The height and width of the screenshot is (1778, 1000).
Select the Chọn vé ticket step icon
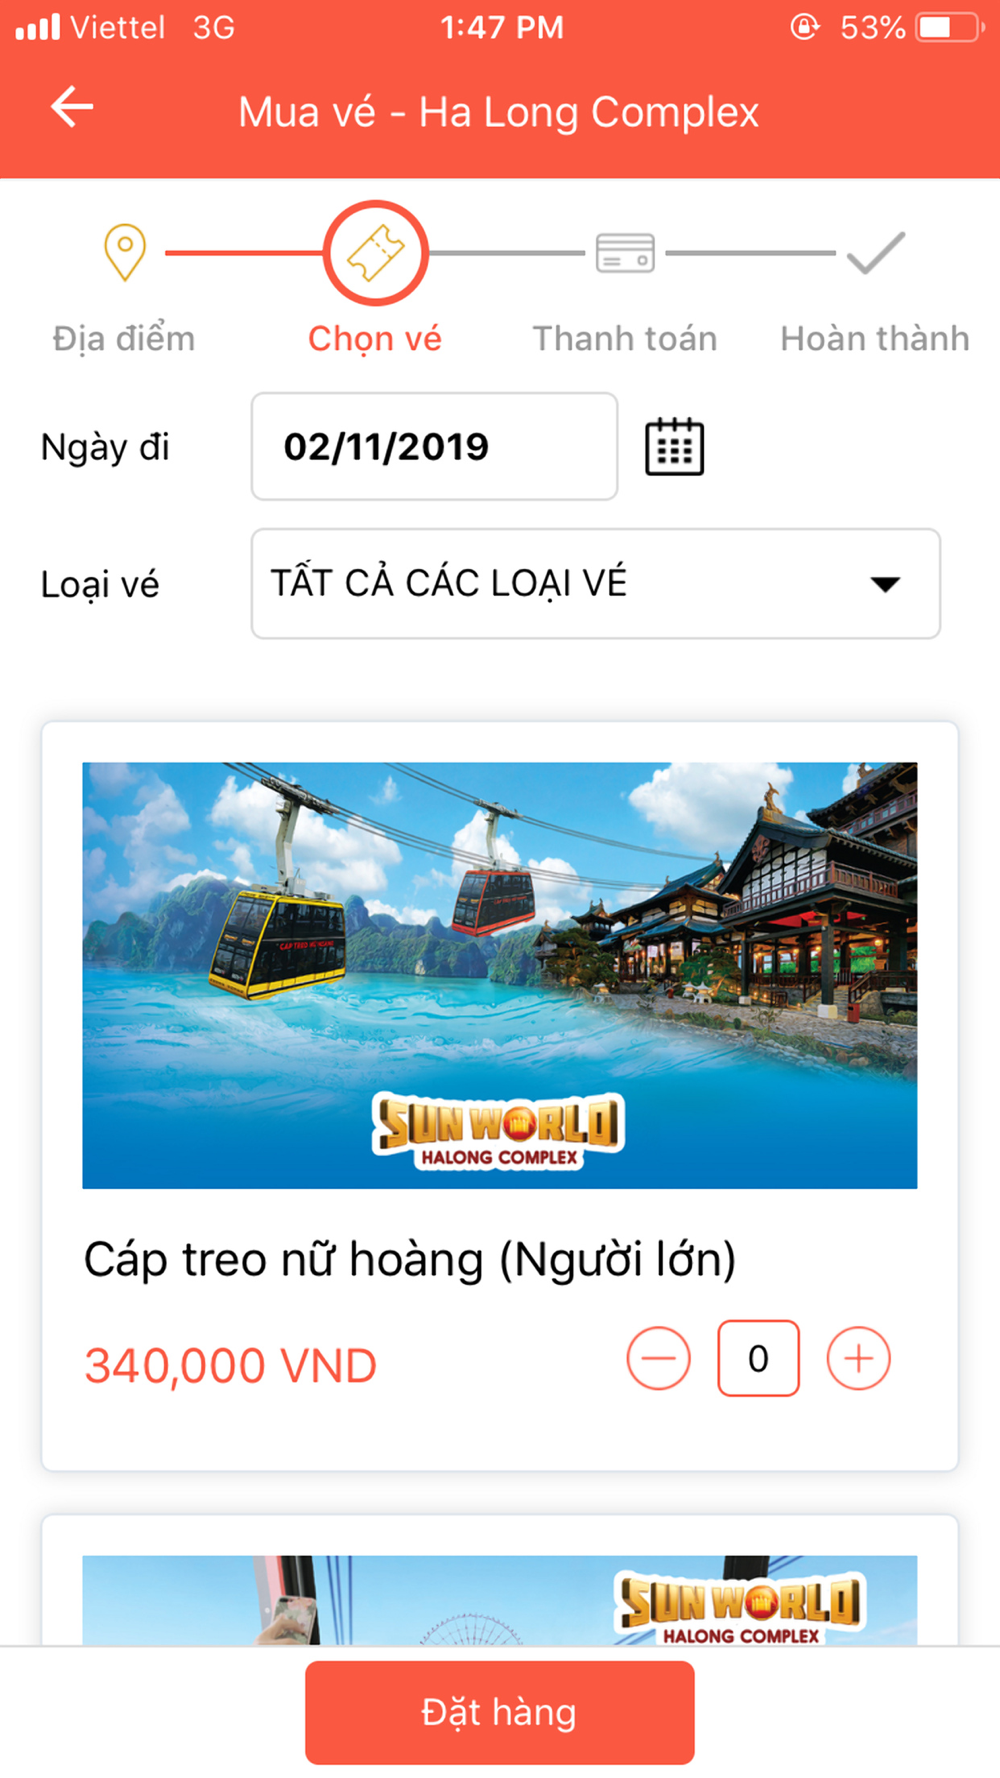[x=376, y=253]
